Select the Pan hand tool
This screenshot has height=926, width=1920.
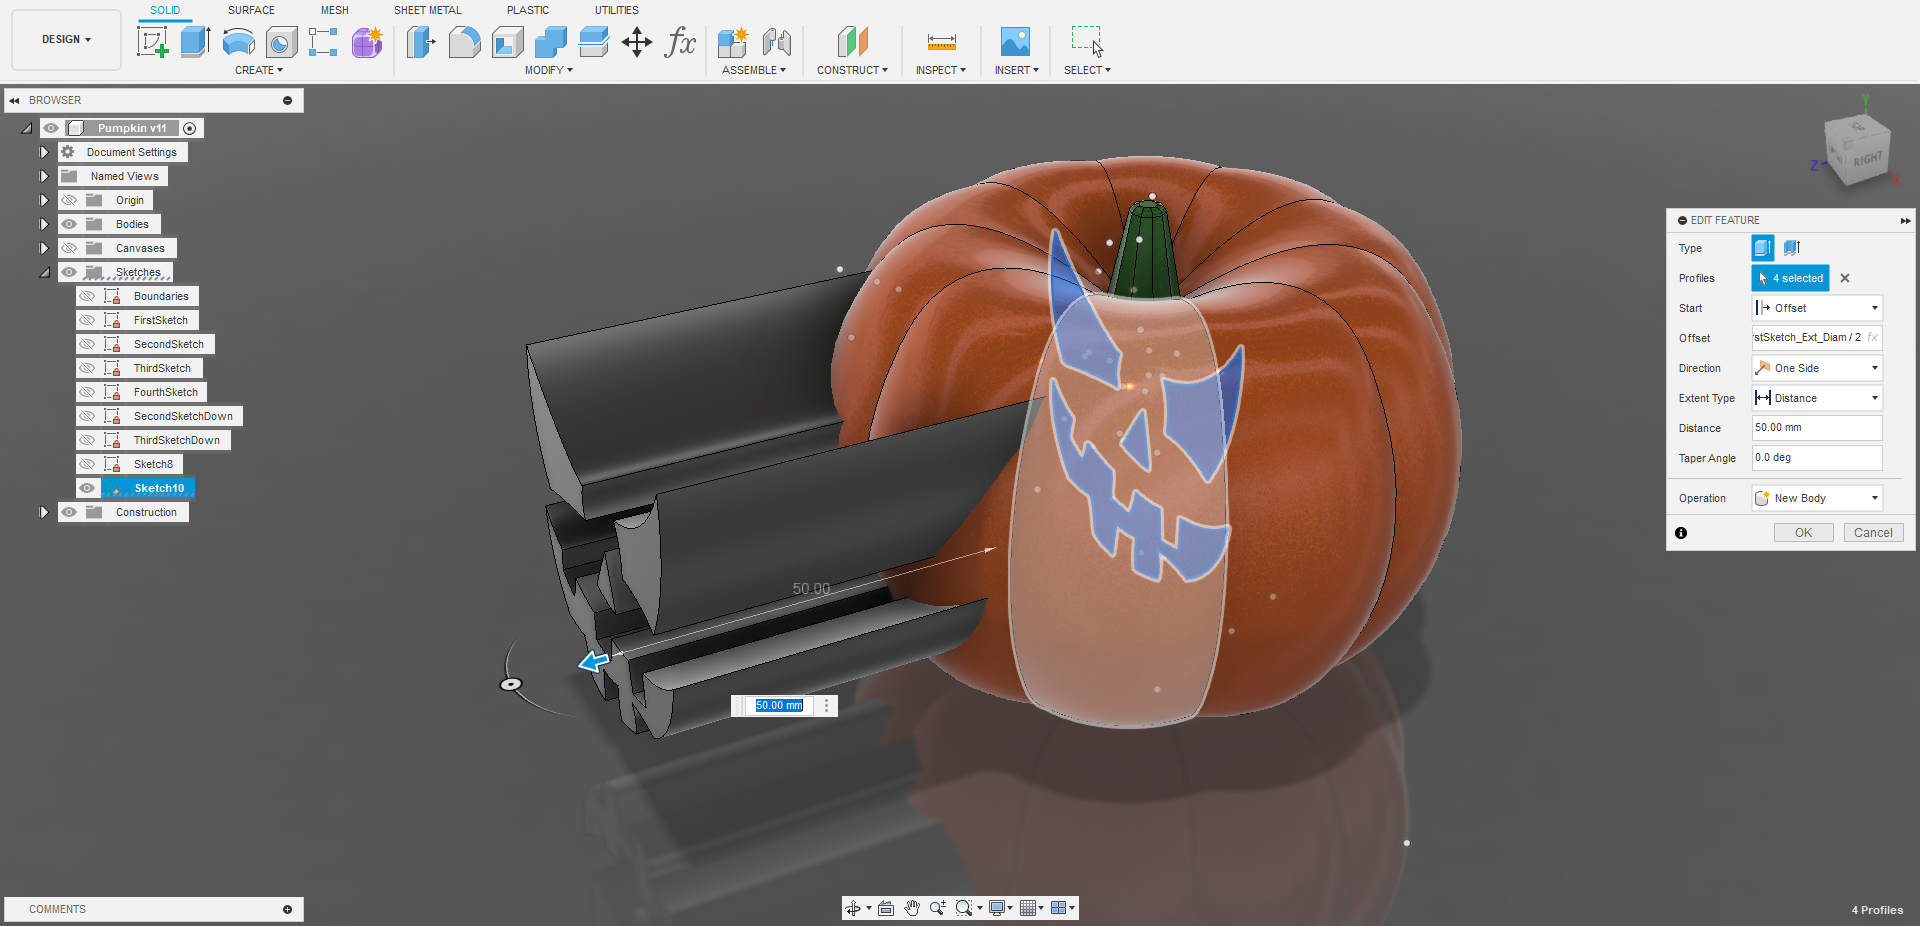pyautogui.click(x=912, y=908)
